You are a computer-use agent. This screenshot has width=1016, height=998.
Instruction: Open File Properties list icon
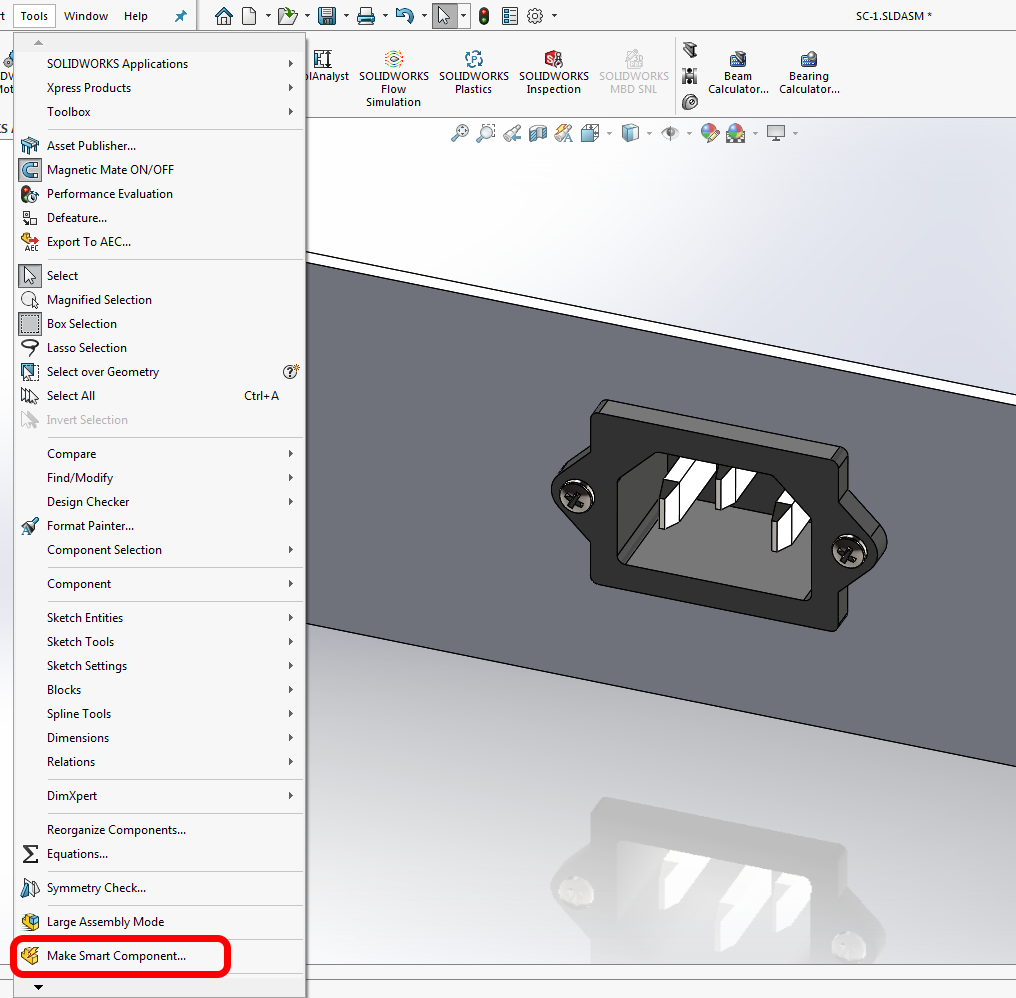point(510,16)
